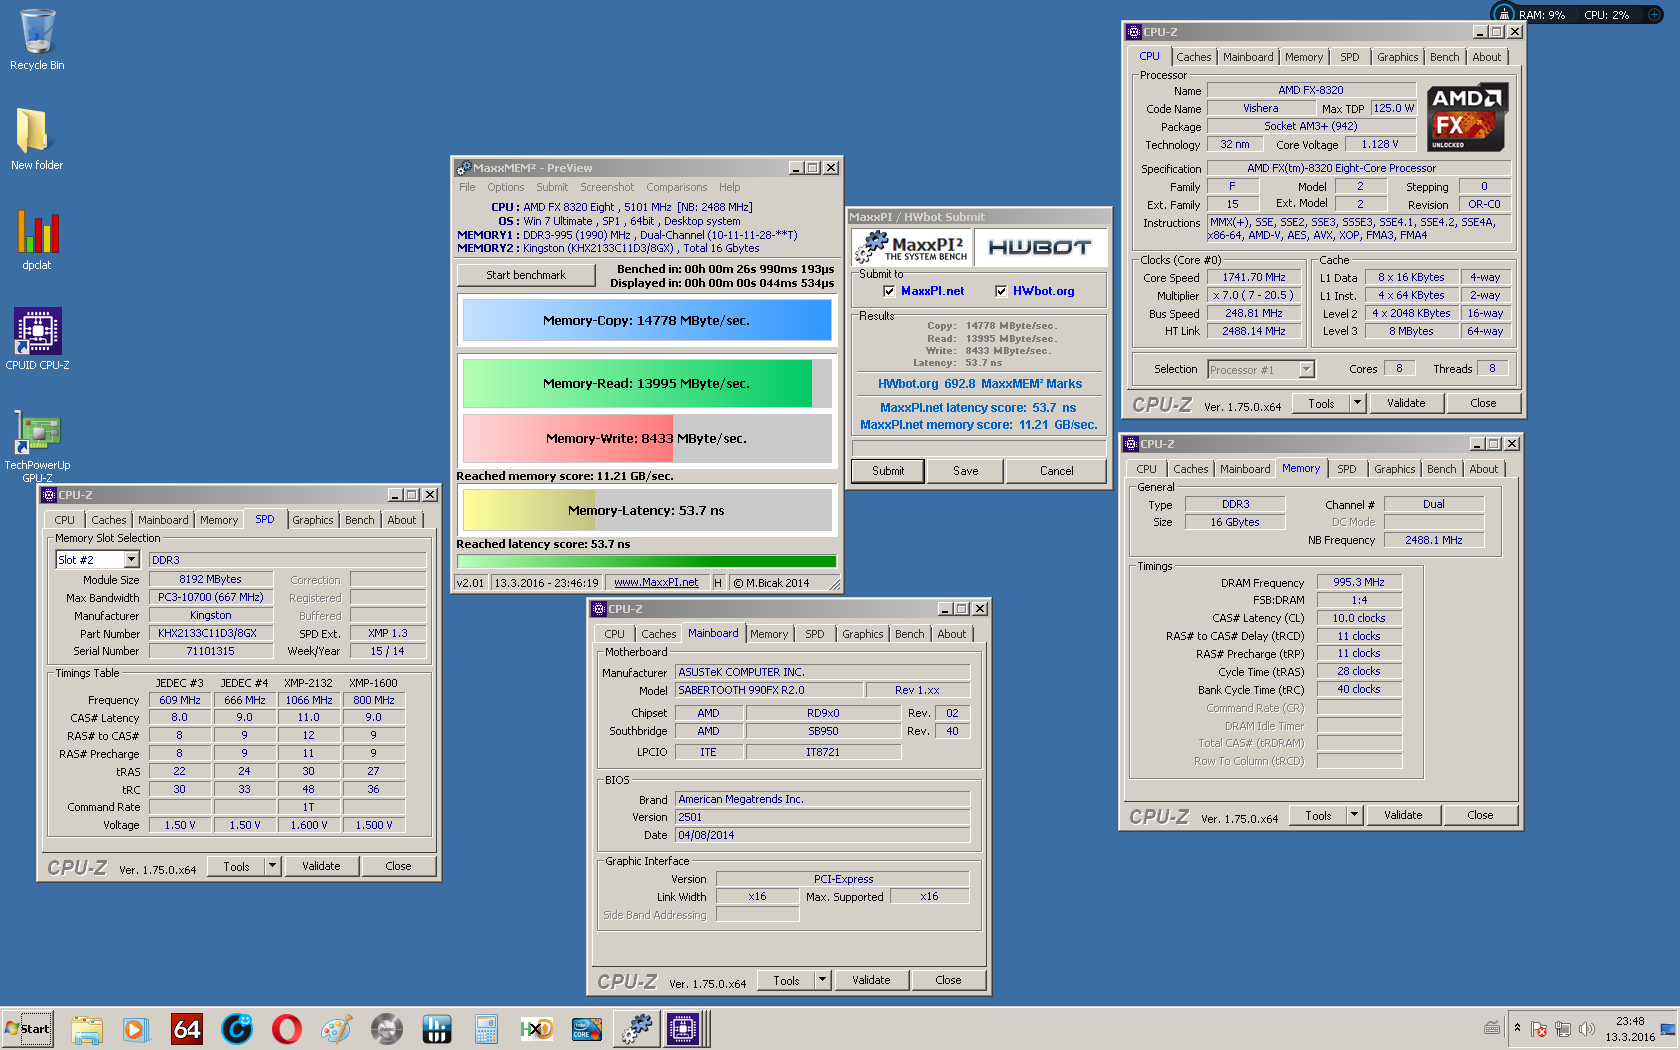Viewport: 1680px width, 1050px height.
Task: Open Paint from the taskbar
Action: coord(337,1029)
